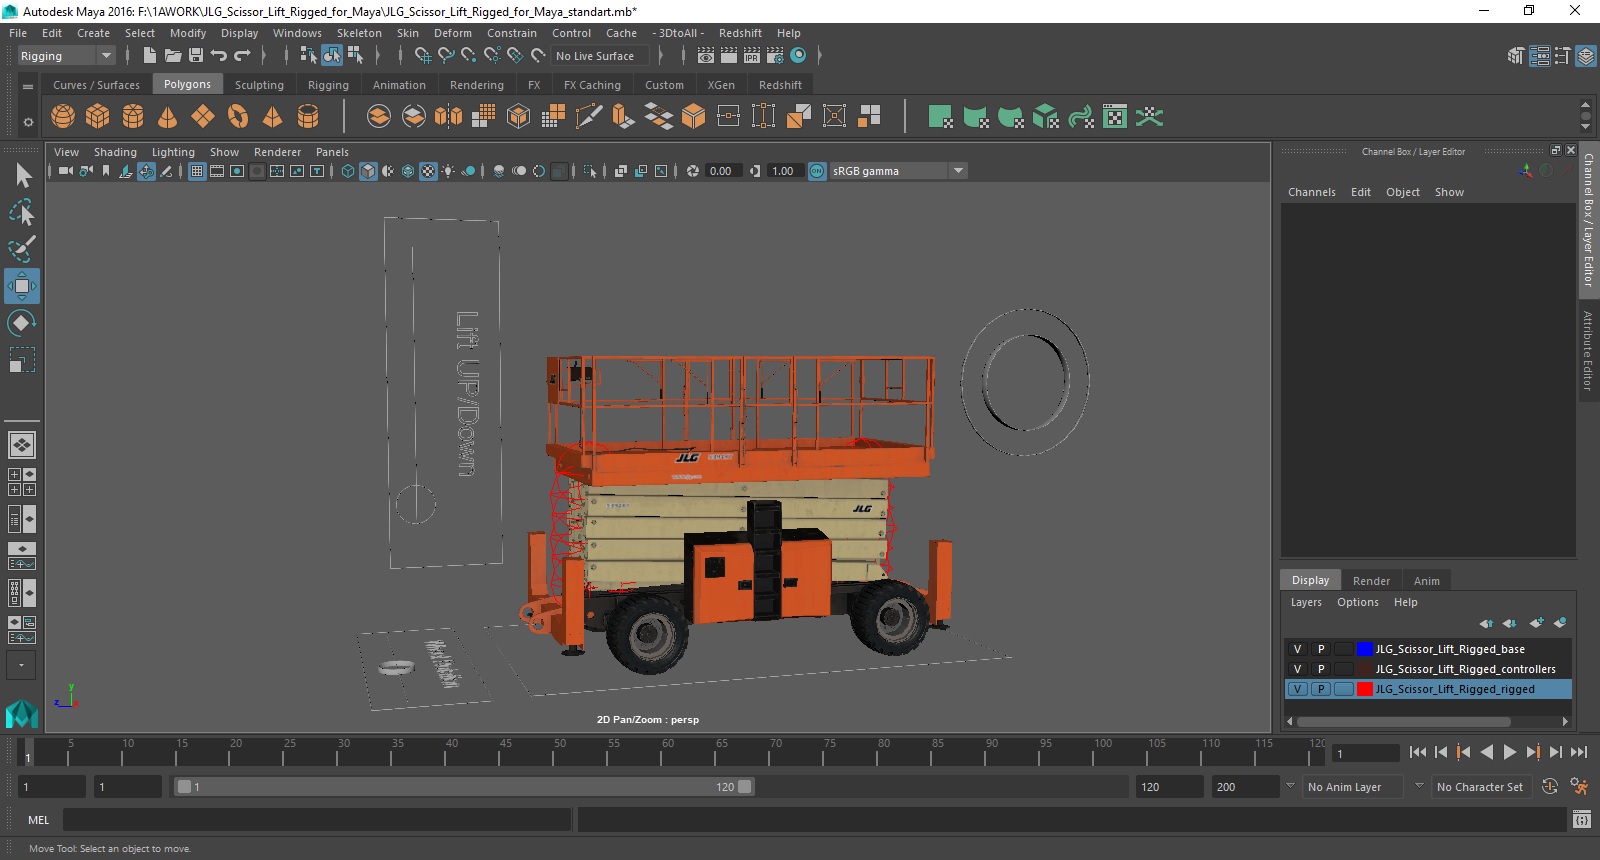Image resolution: width=1600 pixels, height=860 pixels.
Task: Toggle playback P of JLG_Scissor_Lift_Rigged_base layer
Action: 1321,649
